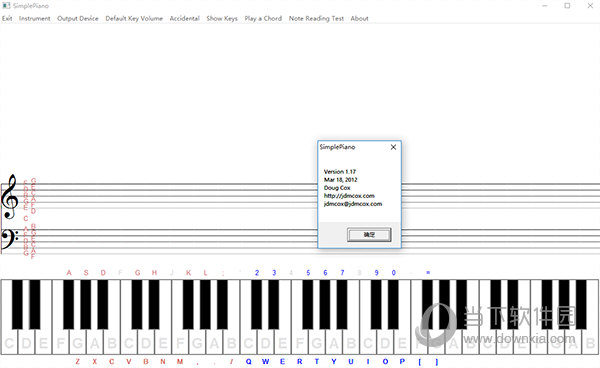Image resolution: width=600 pixels, height=368 pixels.
Task: Click the SimplePiano app icon in title bar
Action: (x=6, y=5)
